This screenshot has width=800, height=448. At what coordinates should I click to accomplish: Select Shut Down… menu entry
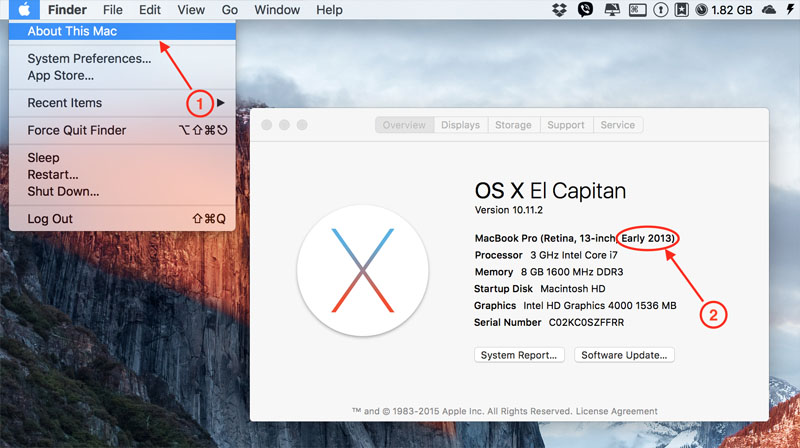[x=122, y=191]
